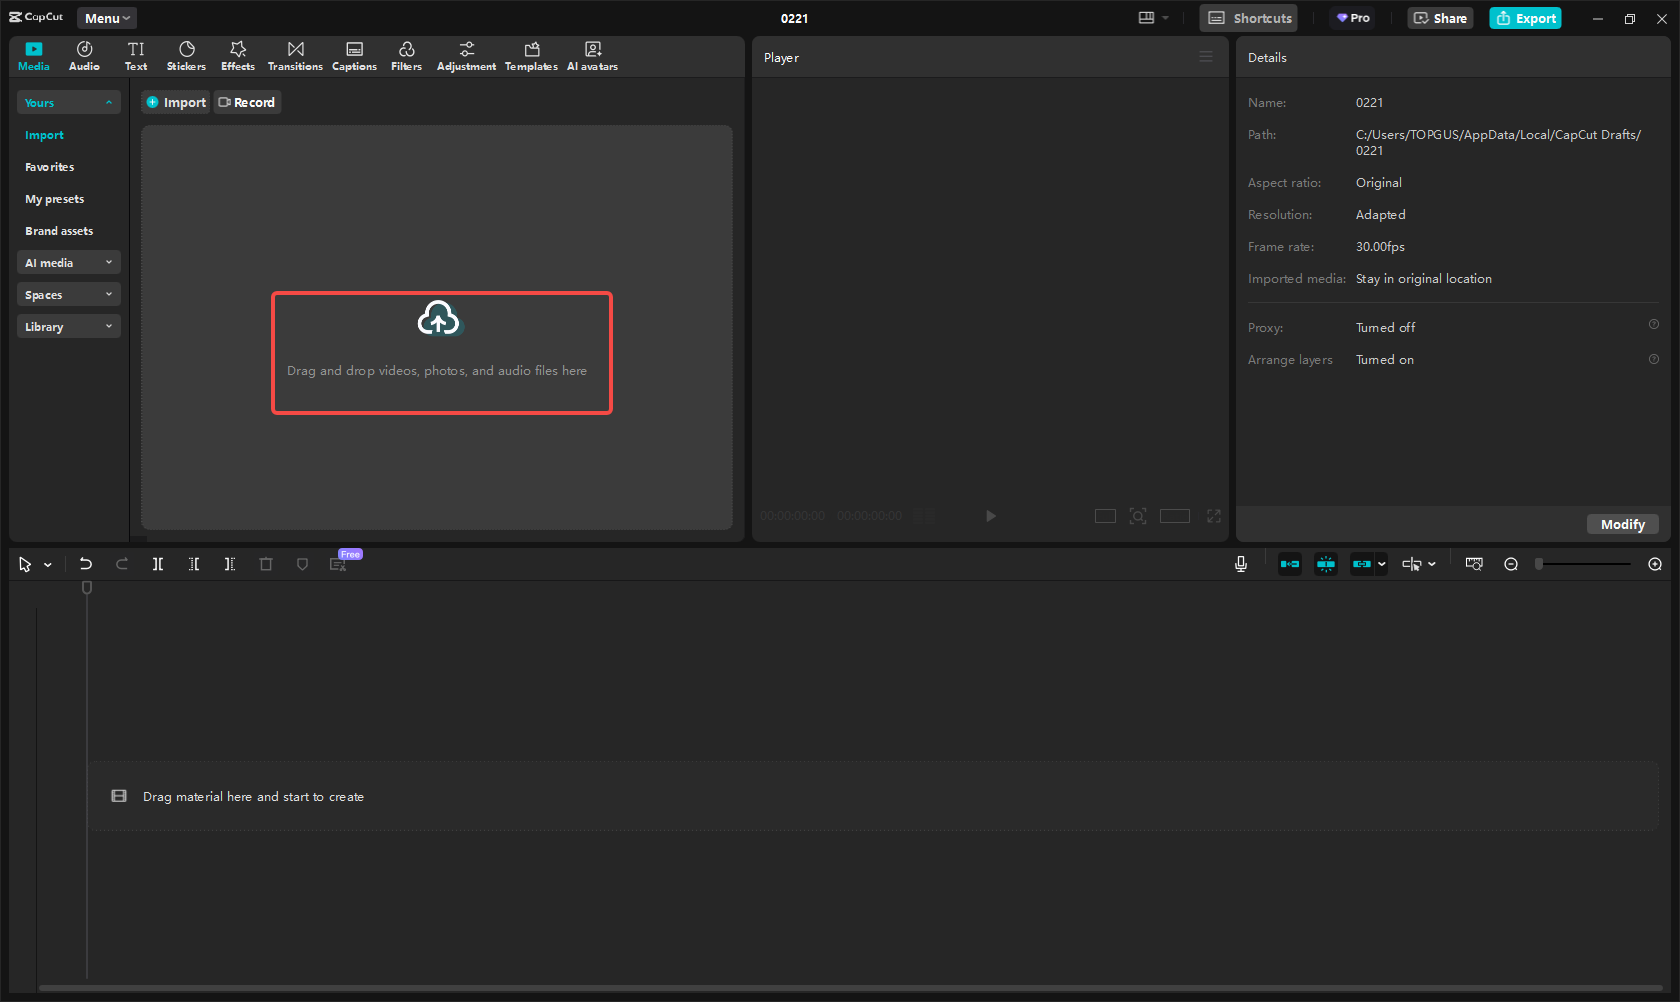Open the linkage options dropdown arrow

1382,564
